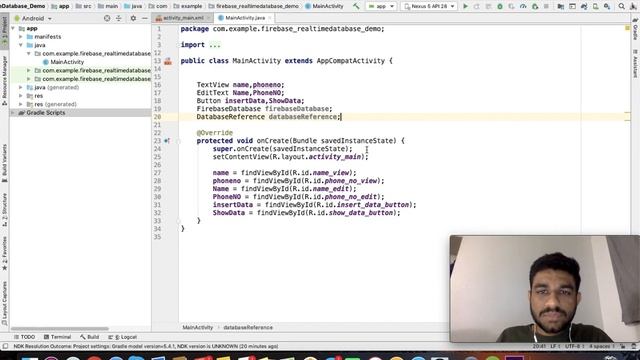Open the Terminal tool window
Image resolution: width=640 pixels, height=360 pixels.
[58, 337]
